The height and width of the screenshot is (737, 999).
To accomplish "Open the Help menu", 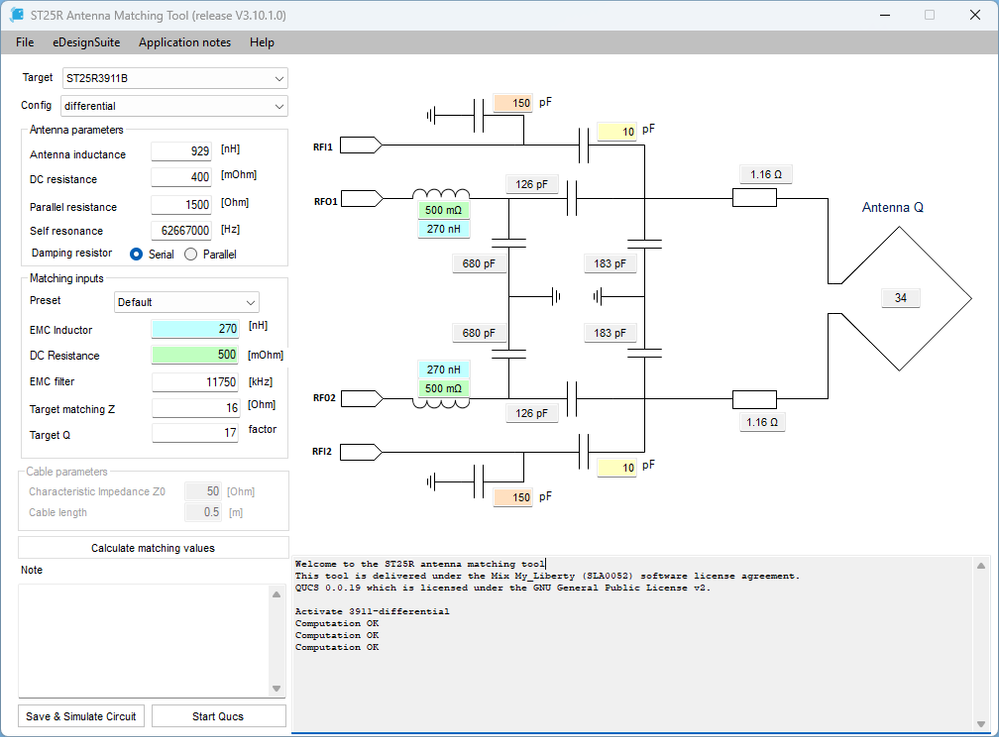I will tap(262, 43).
